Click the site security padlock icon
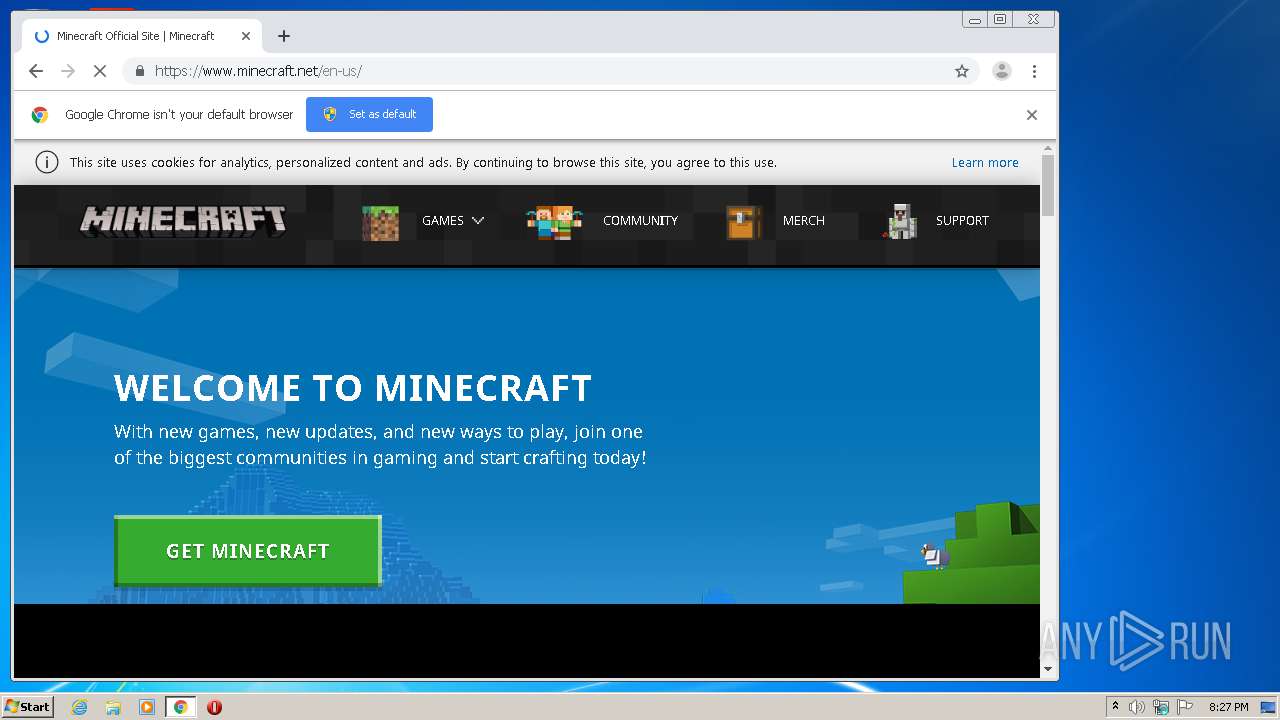 [139, 71]
